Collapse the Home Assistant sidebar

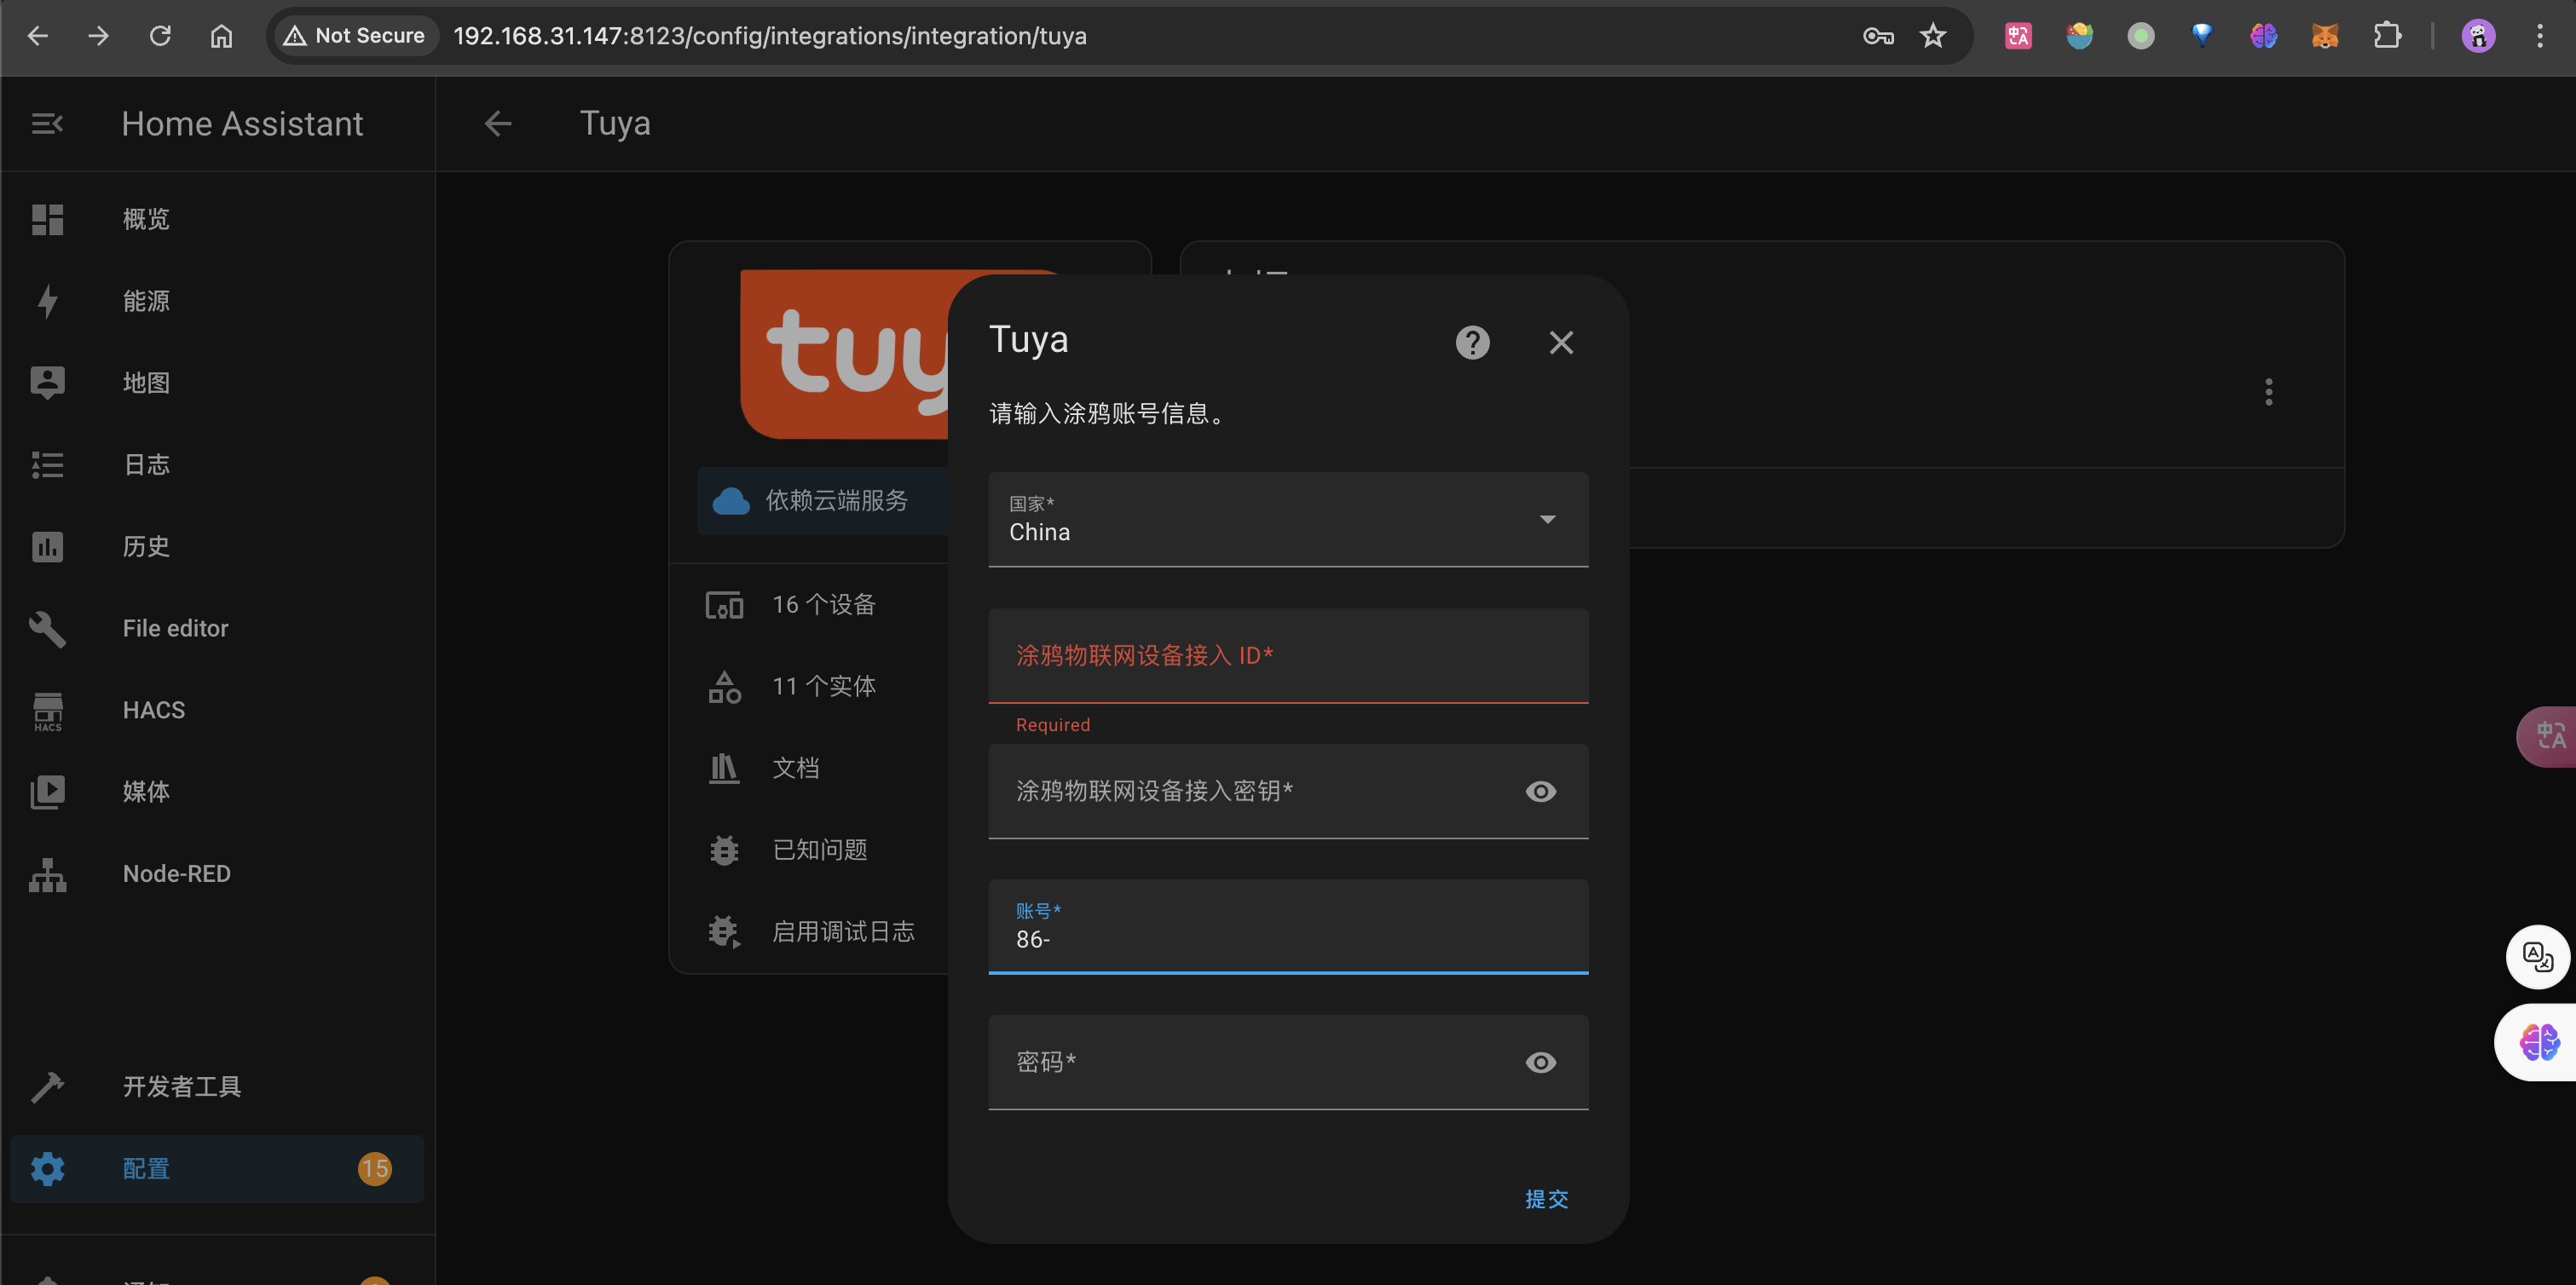(x=47, y=123)
